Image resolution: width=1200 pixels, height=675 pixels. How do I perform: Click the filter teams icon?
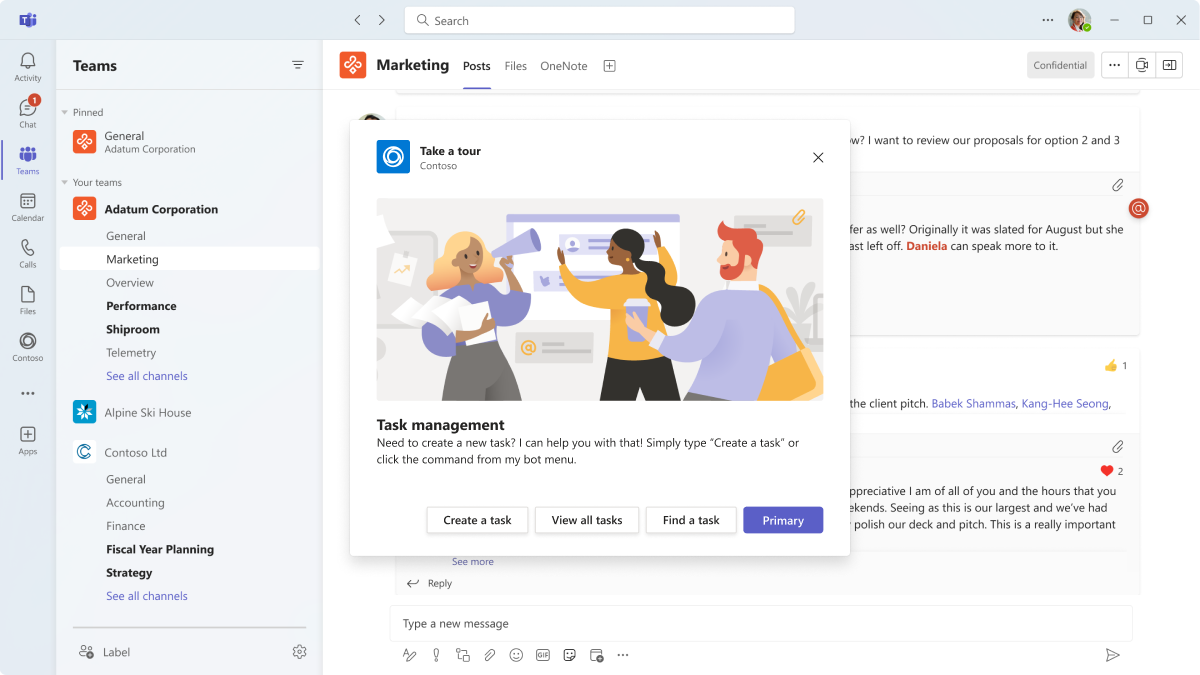298,65
